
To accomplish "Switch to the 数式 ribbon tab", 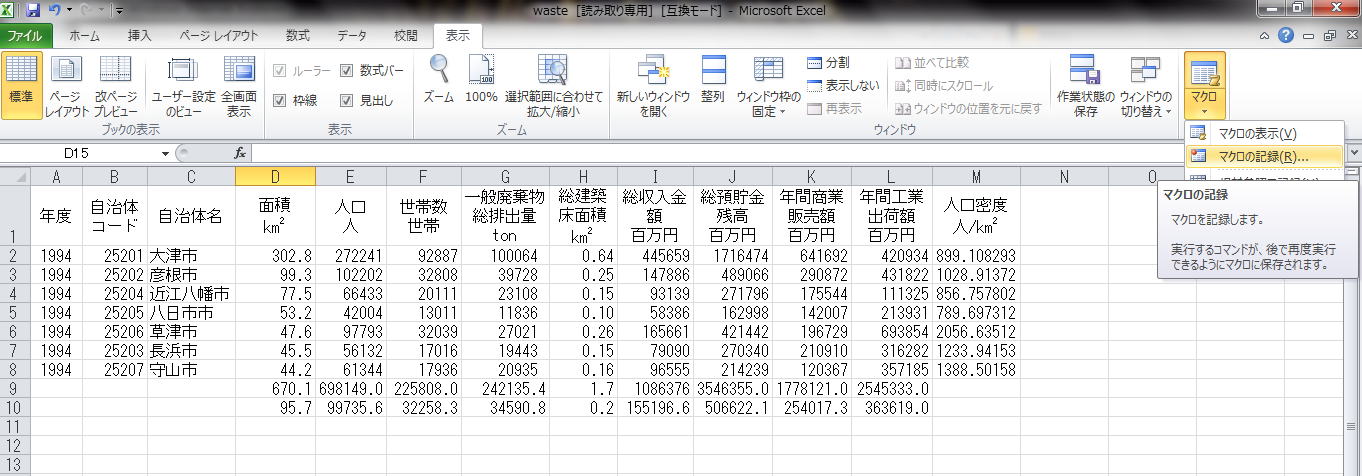I will pos(297,35).
